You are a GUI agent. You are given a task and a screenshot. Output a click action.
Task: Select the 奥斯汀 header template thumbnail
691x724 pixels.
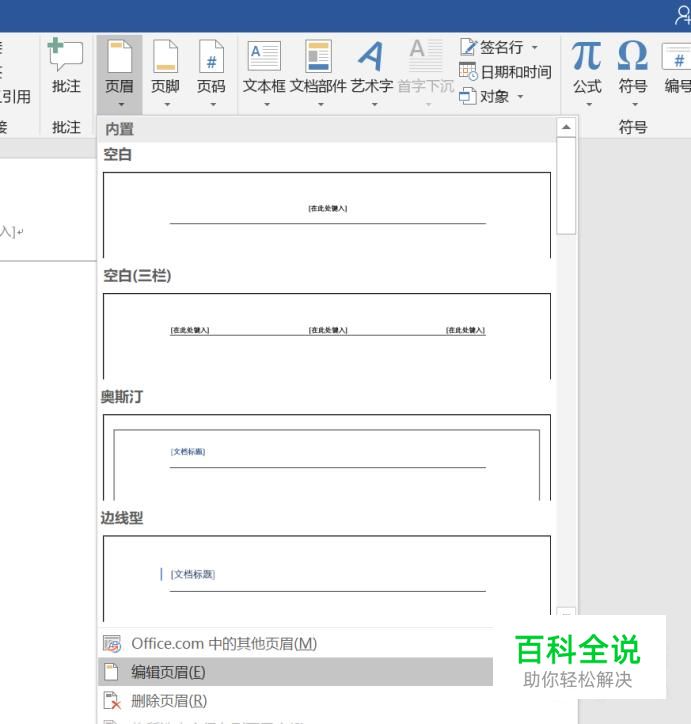click(327, 457)
